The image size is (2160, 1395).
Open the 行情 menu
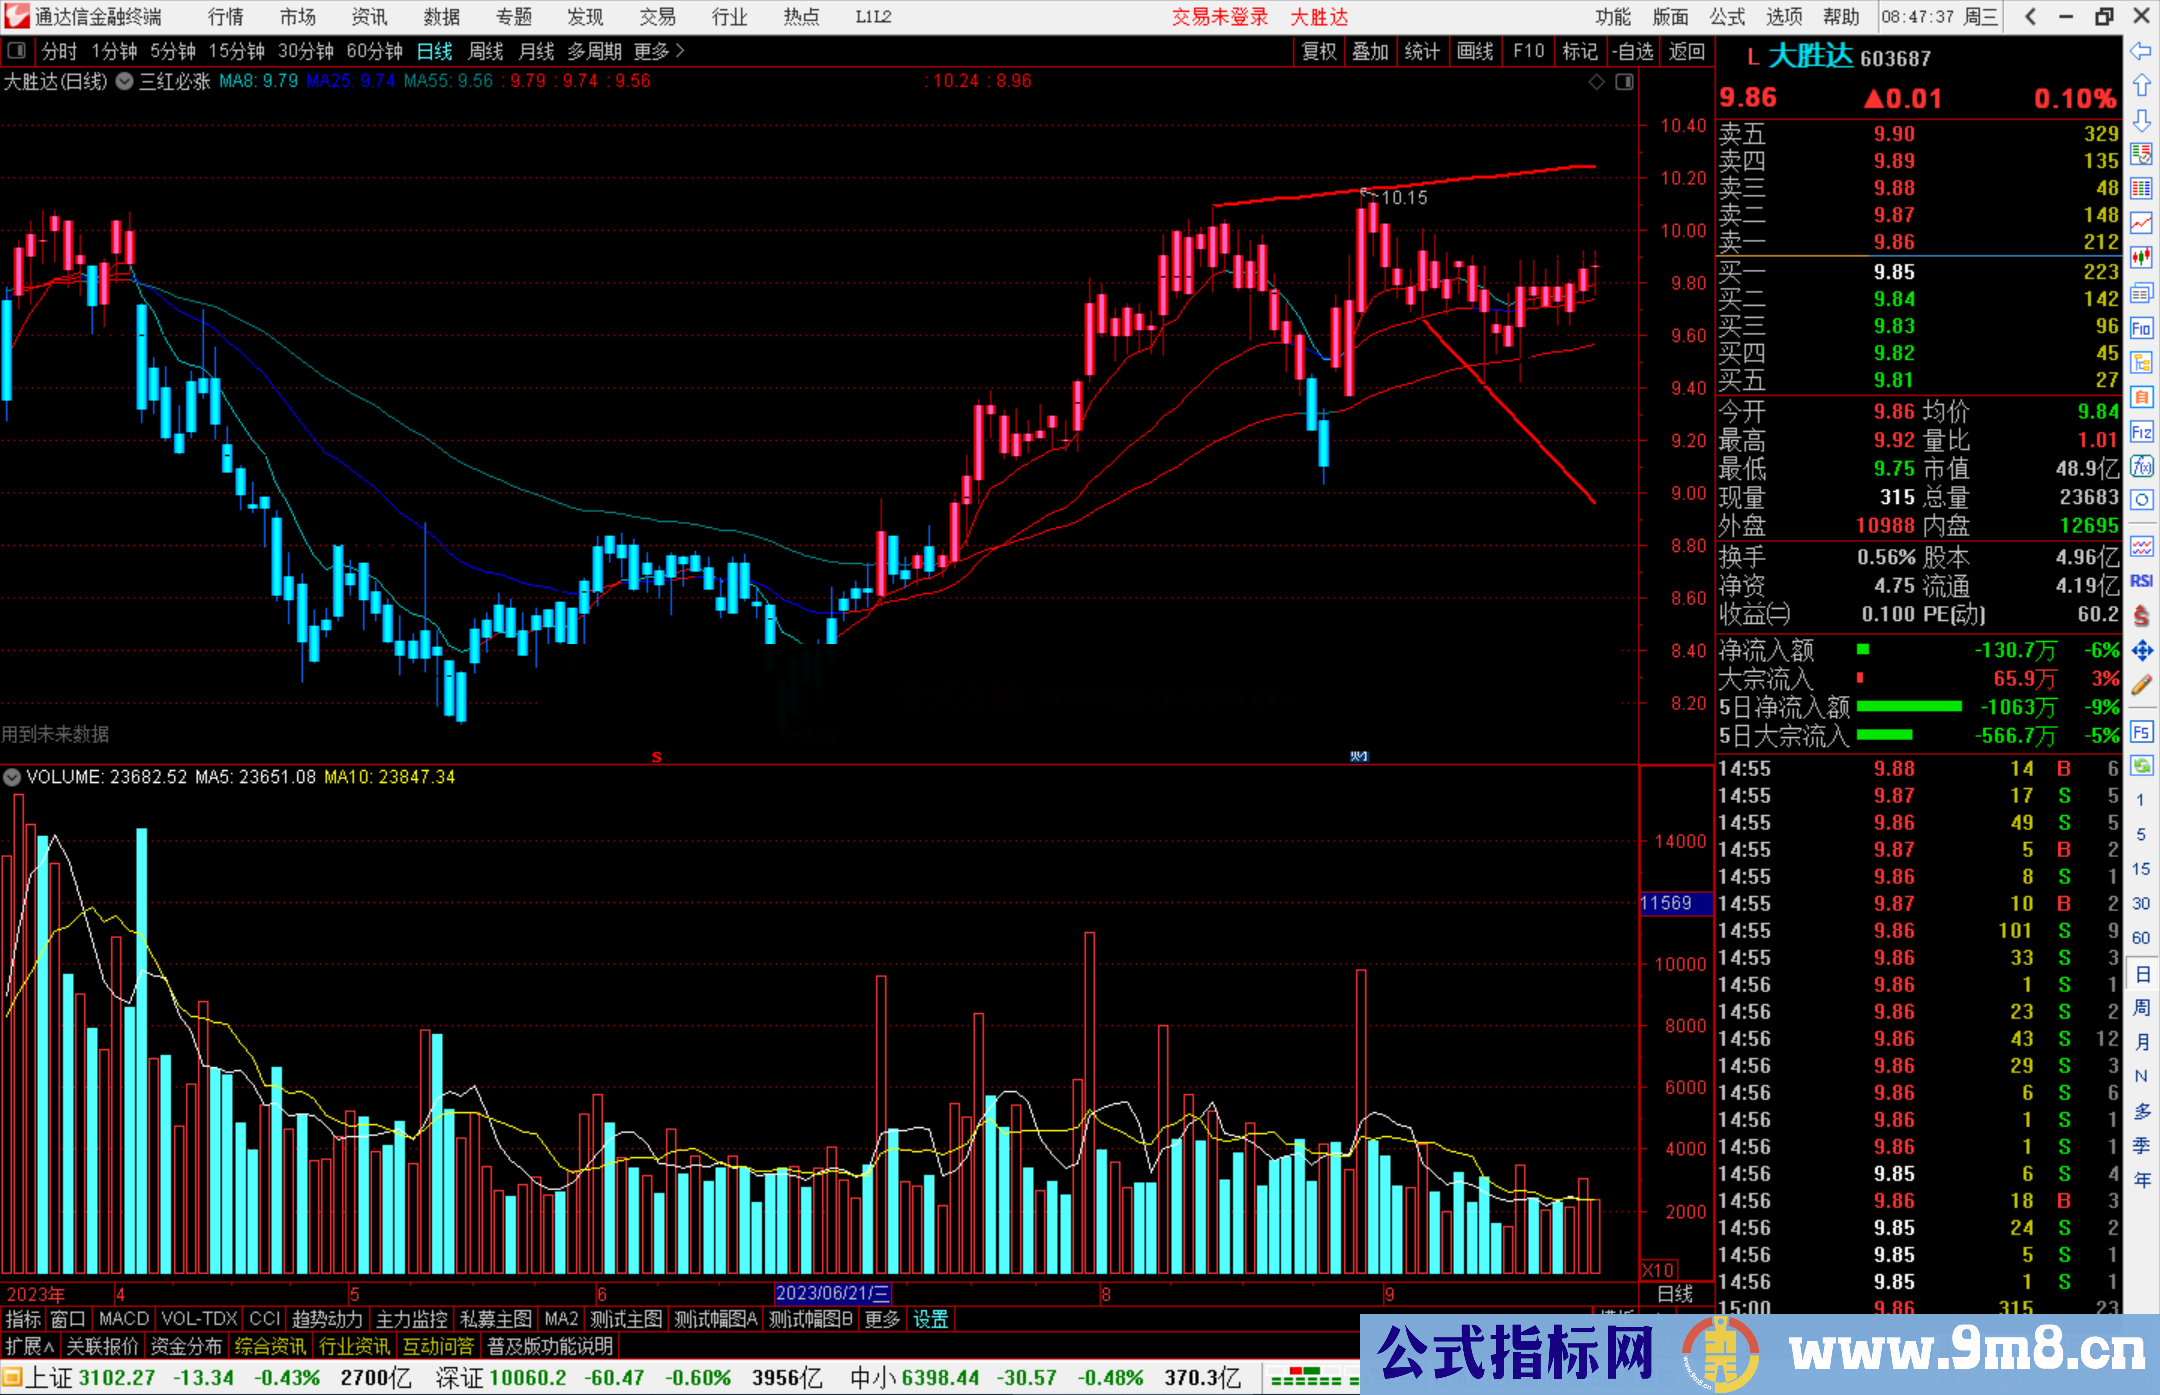pos(226,17)
